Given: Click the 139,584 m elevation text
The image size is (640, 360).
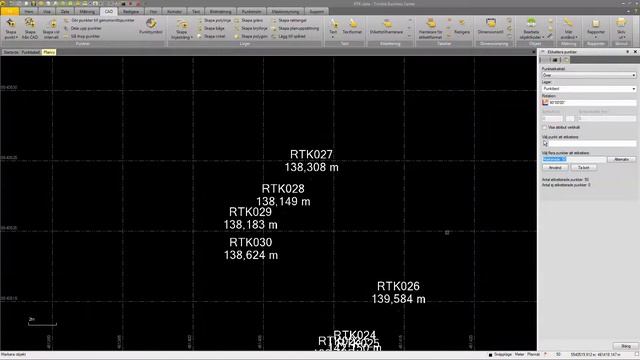Looking at the screenshot, I should click(x=398, y=299).
